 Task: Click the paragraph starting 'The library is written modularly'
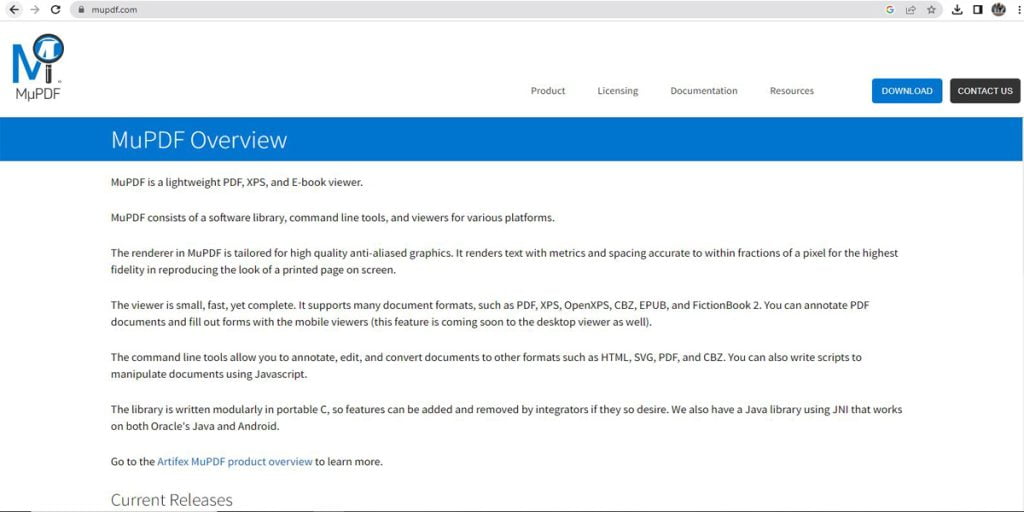[x=507, y=418]
